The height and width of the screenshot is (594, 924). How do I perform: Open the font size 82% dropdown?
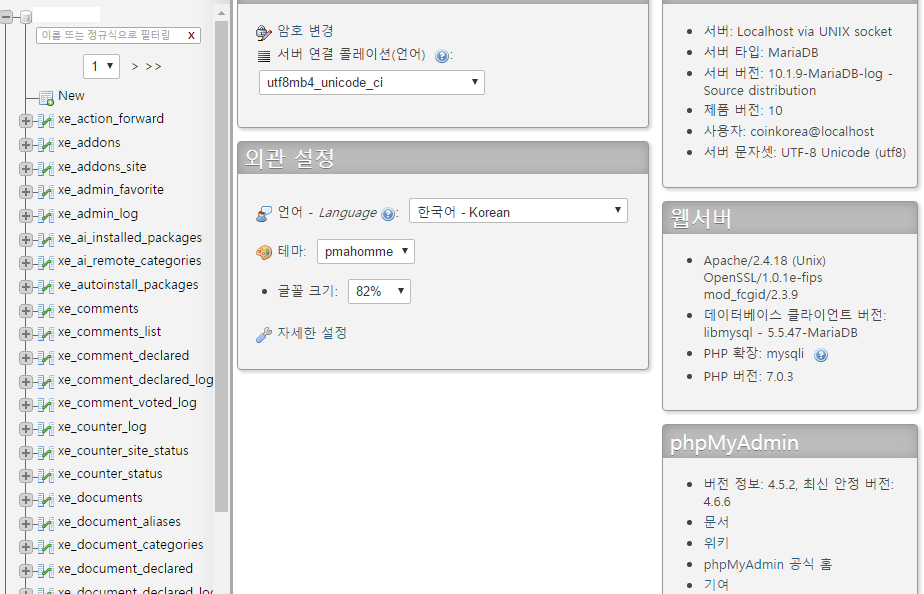coord(379,291)
